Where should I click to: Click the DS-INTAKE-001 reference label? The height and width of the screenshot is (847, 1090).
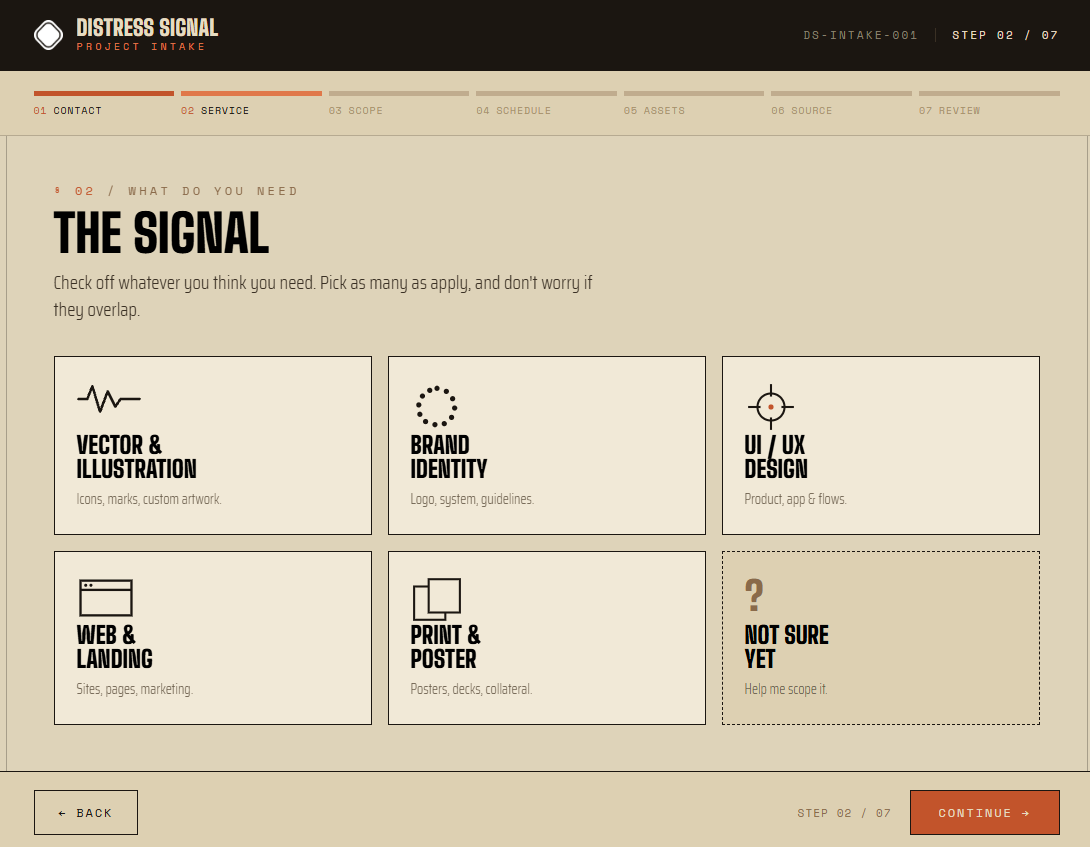pos(860,35)
